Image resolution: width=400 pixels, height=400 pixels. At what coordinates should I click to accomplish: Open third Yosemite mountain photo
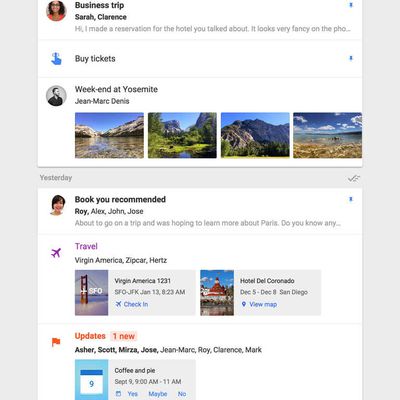pyautogui.click(x=255, y=135)
